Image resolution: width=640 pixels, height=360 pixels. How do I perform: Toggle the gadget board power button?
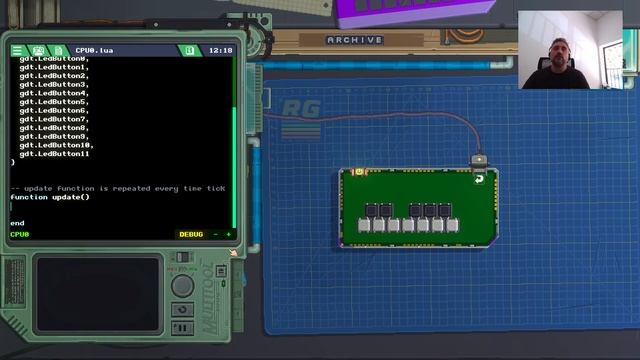click(359, 172)
